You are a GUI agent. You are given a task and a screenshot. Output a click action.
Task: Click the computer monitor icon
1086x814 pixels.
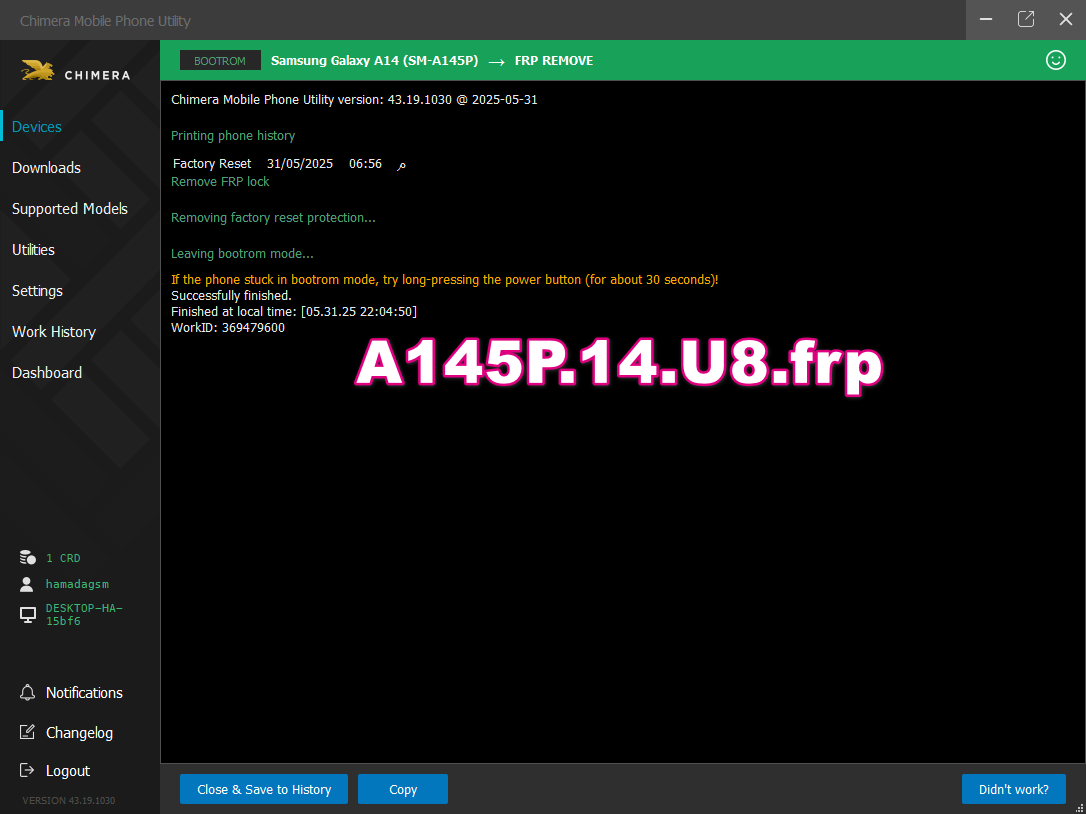(x=28, y=614)
